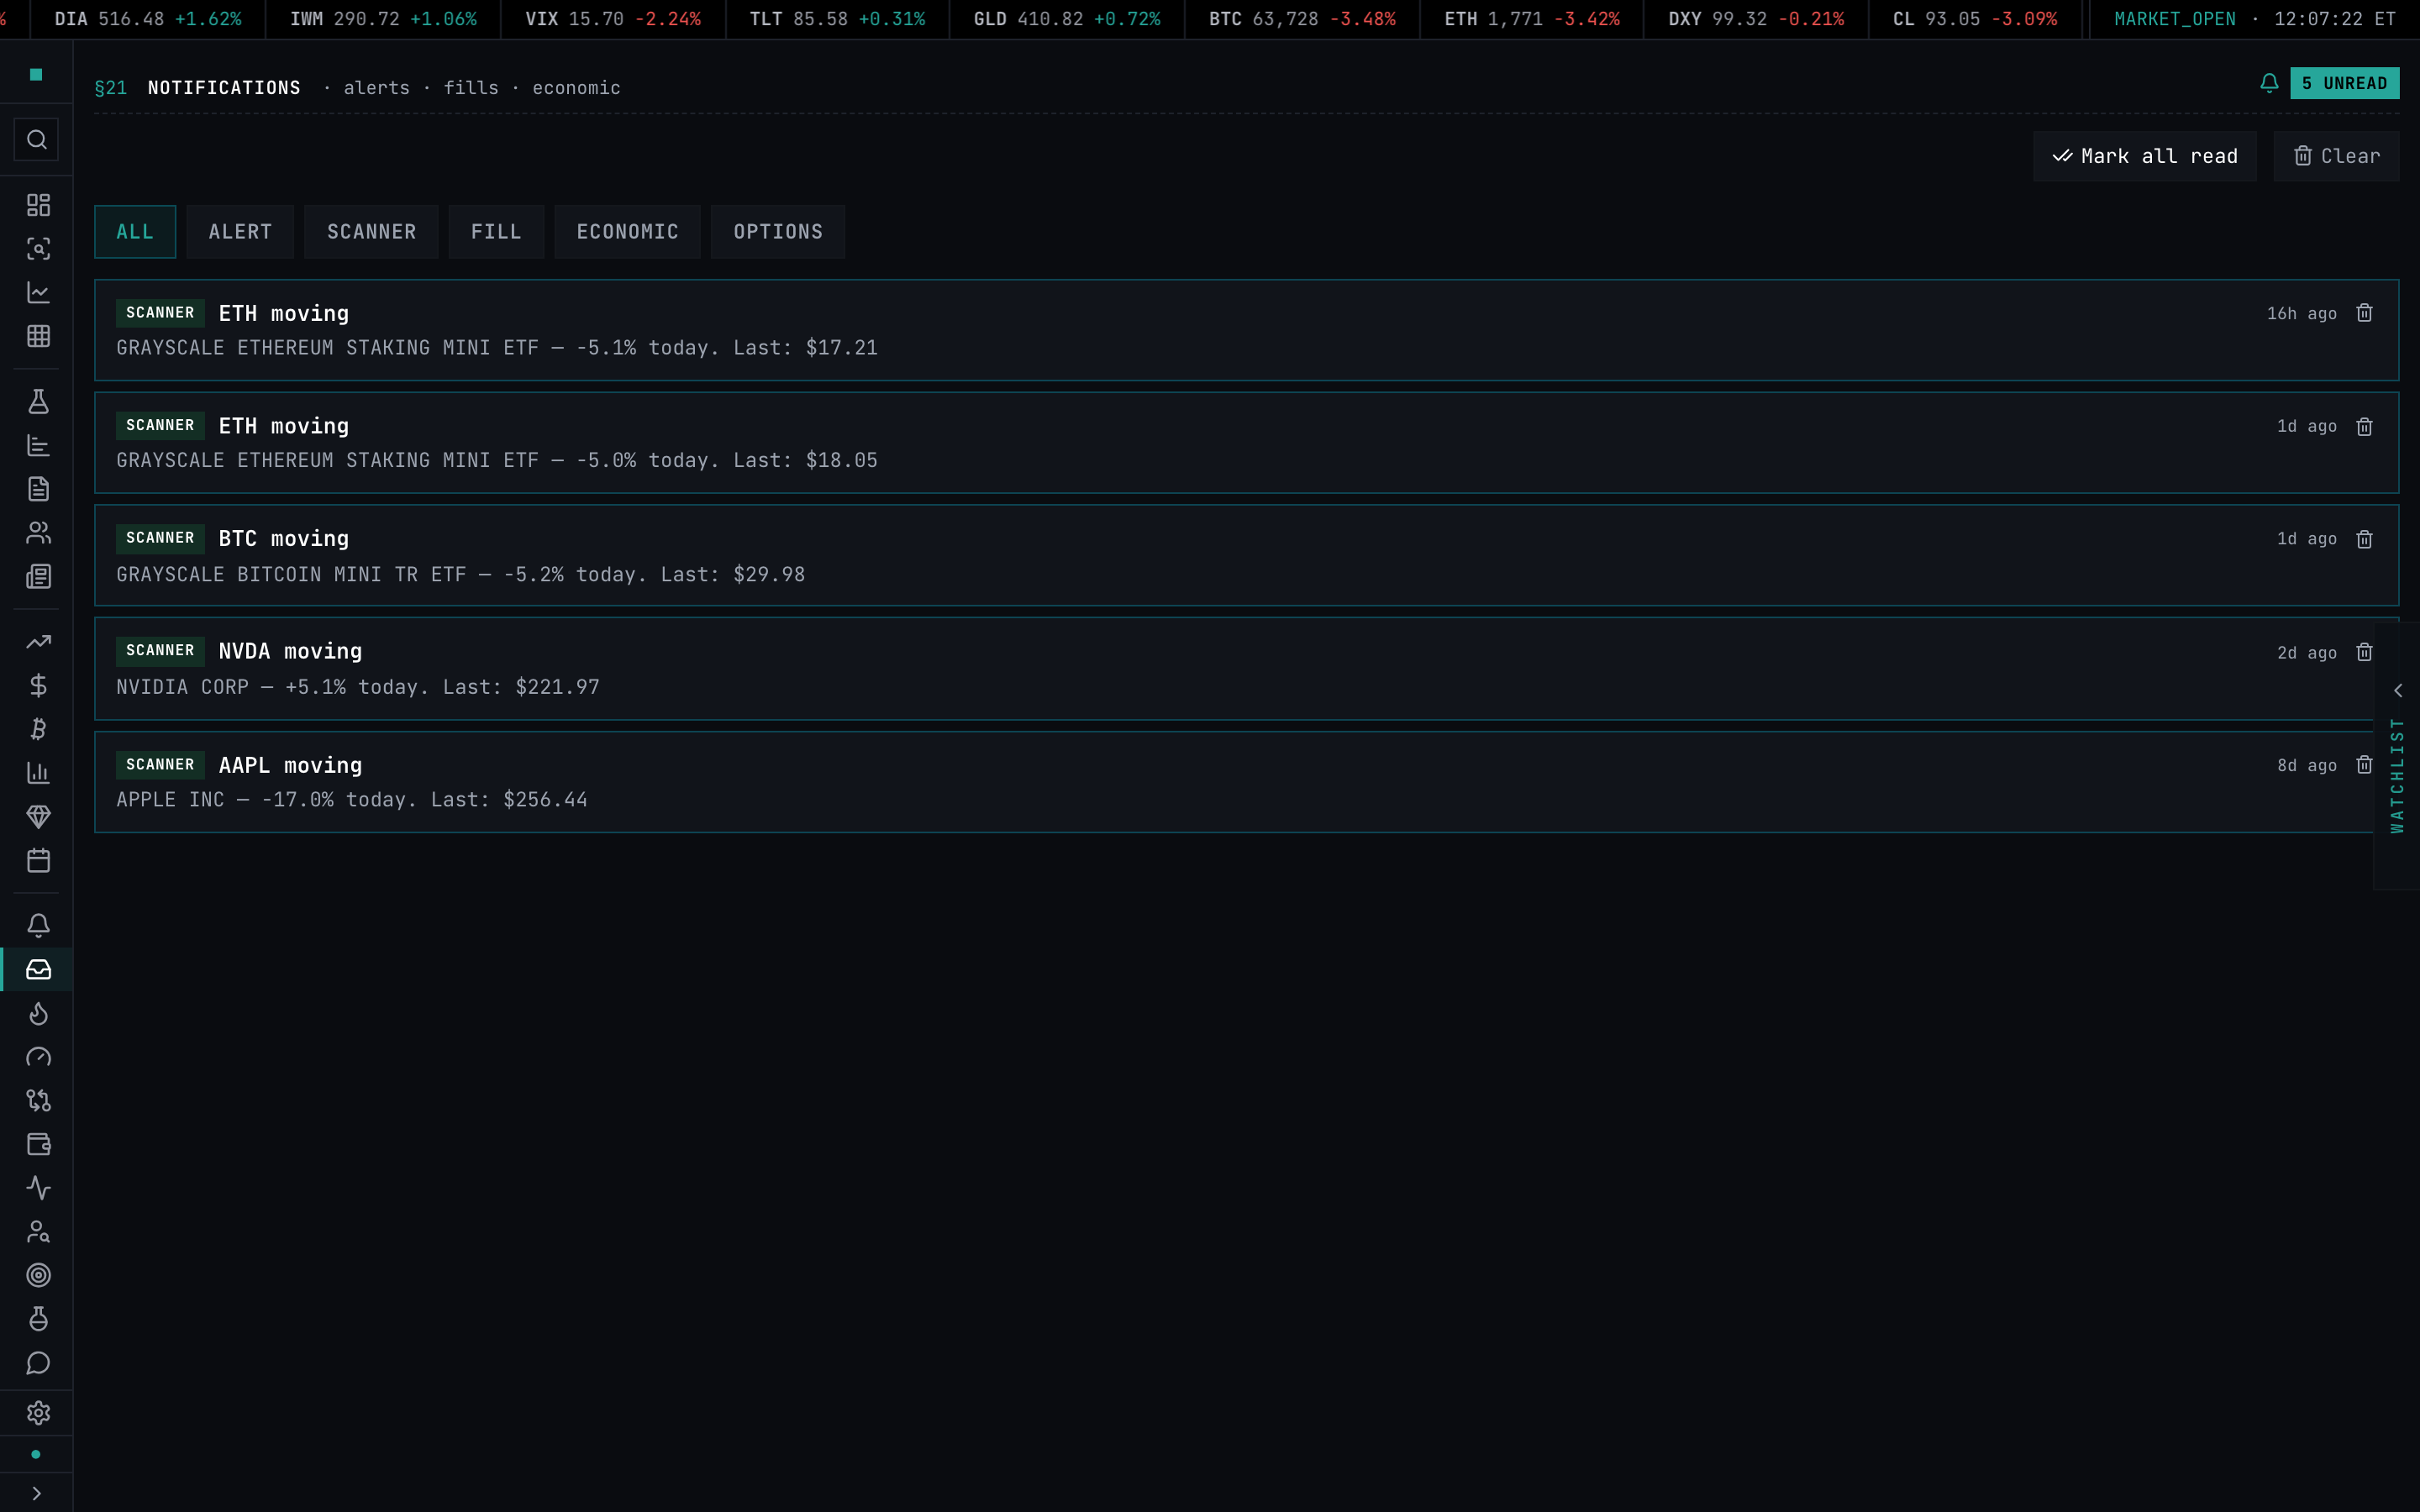Open the search icon in sidebar
Viewport: 2420px width, 1512px height.
(37, 140)
